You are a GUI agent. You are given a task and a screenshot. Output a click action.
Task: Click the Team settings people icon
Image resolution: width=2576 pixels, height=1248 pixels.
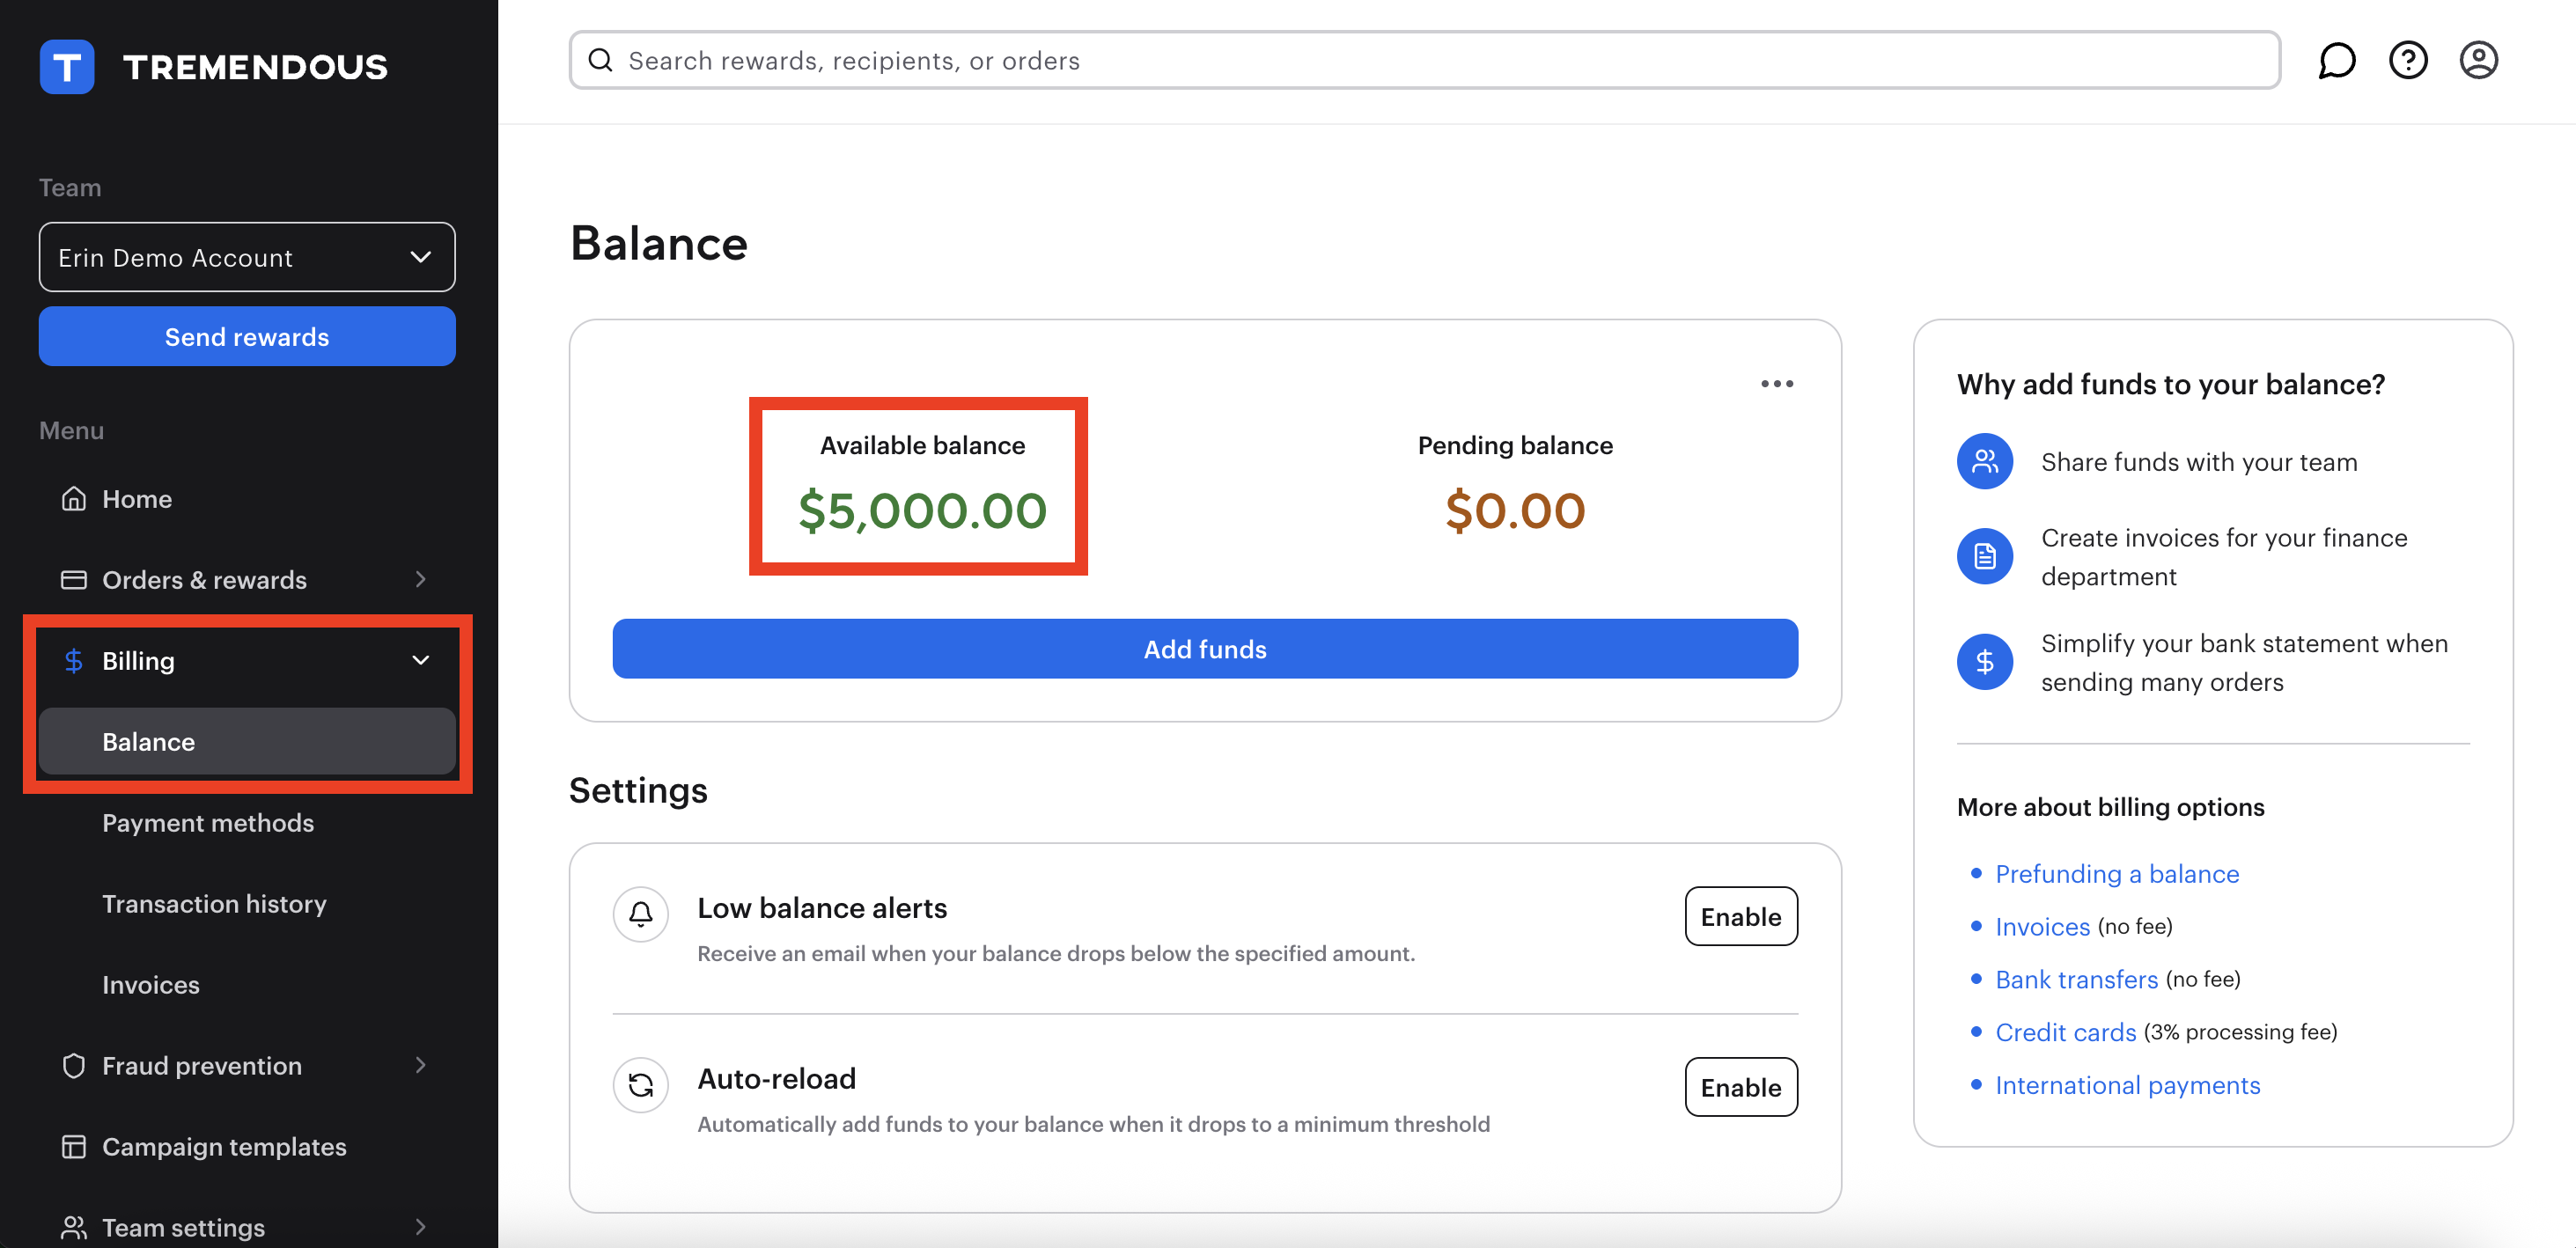point(73,1227)
